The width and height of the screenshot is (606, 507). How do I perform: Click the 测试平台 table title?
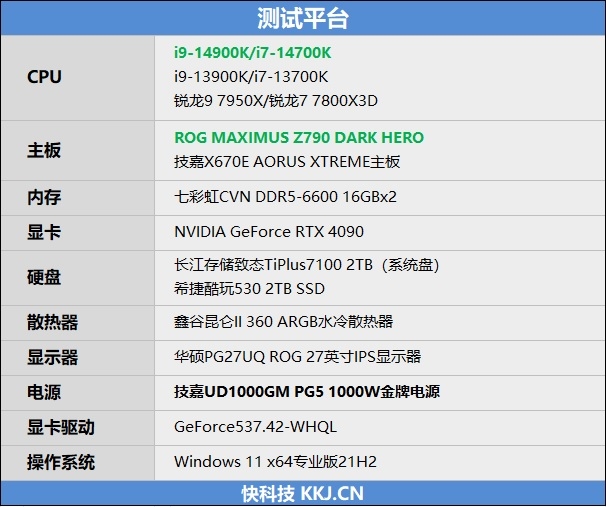pos(302,18)
